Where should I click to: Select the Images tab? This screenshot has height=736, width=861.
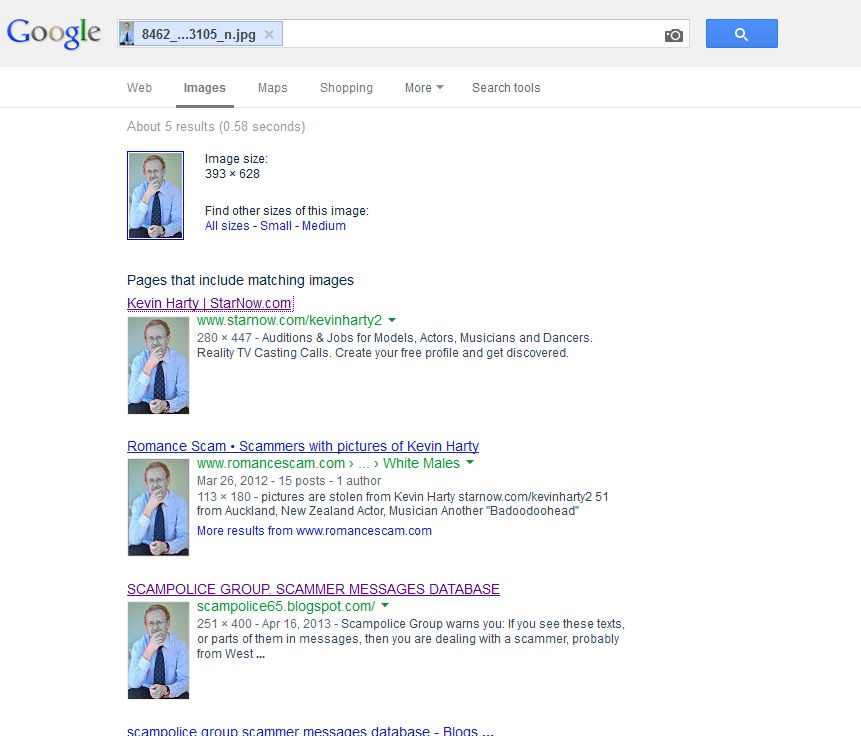coord(204,88)
